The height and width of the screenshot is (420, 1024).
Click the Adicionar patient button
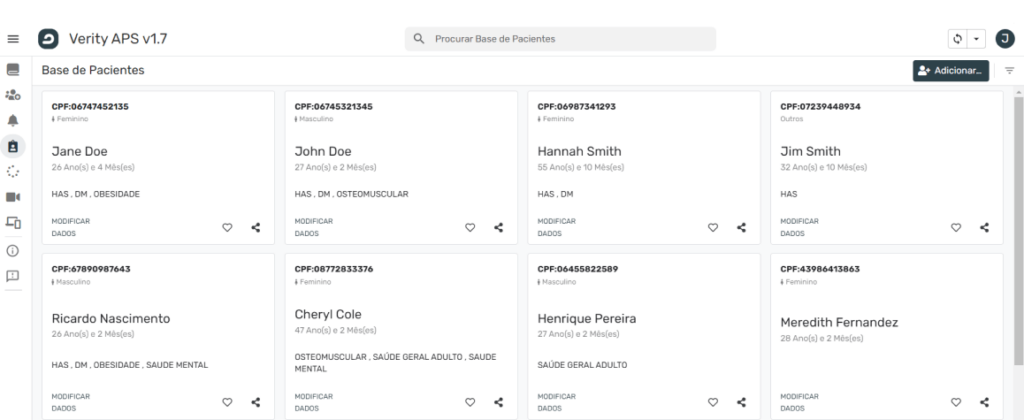[951, 71]
